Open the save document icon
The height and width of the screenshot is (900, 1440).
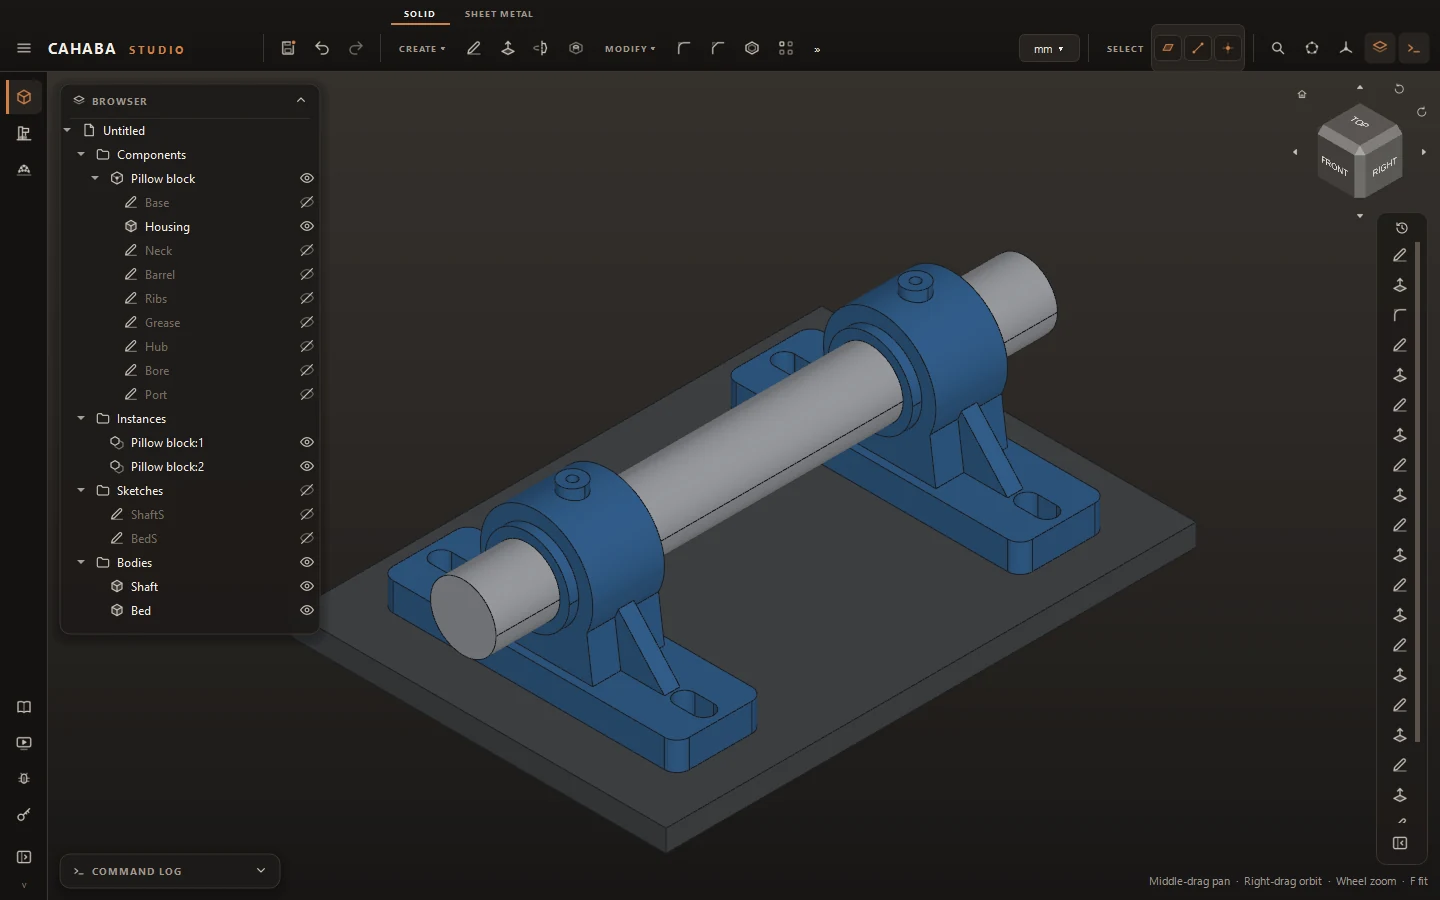point(288,48)
